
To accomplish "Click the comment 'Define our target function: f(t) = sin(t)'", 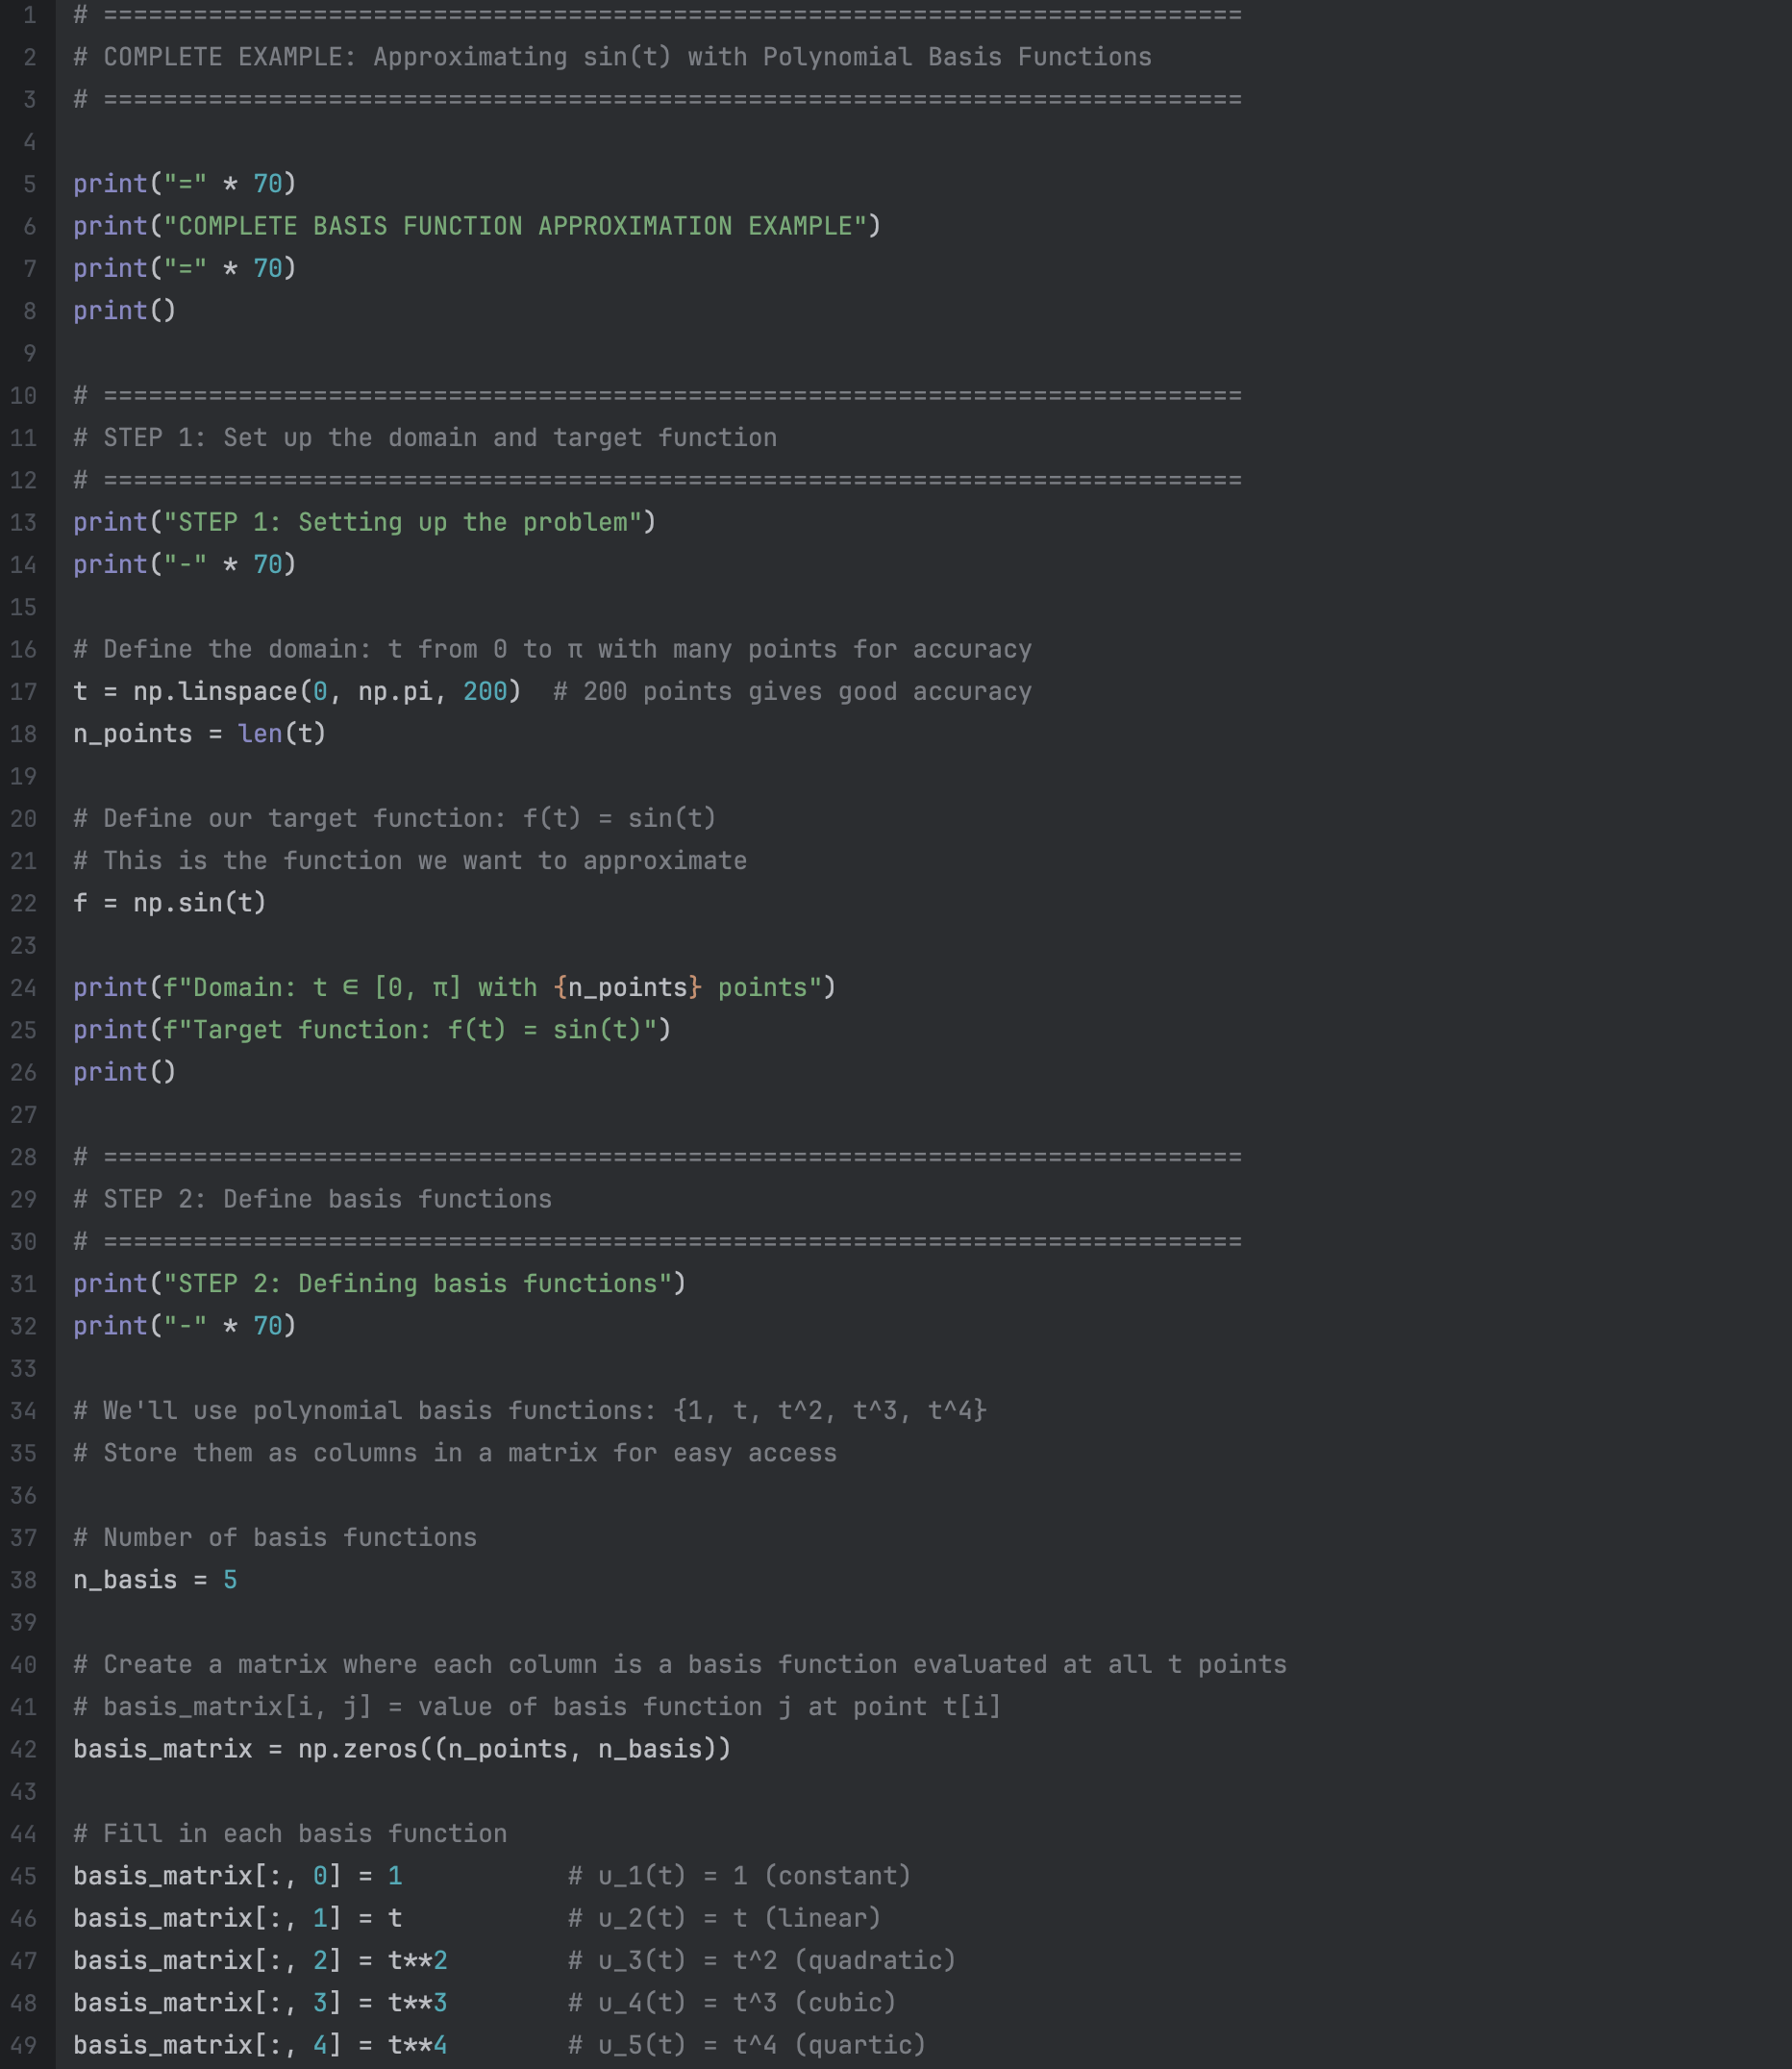I will (395, 819).
